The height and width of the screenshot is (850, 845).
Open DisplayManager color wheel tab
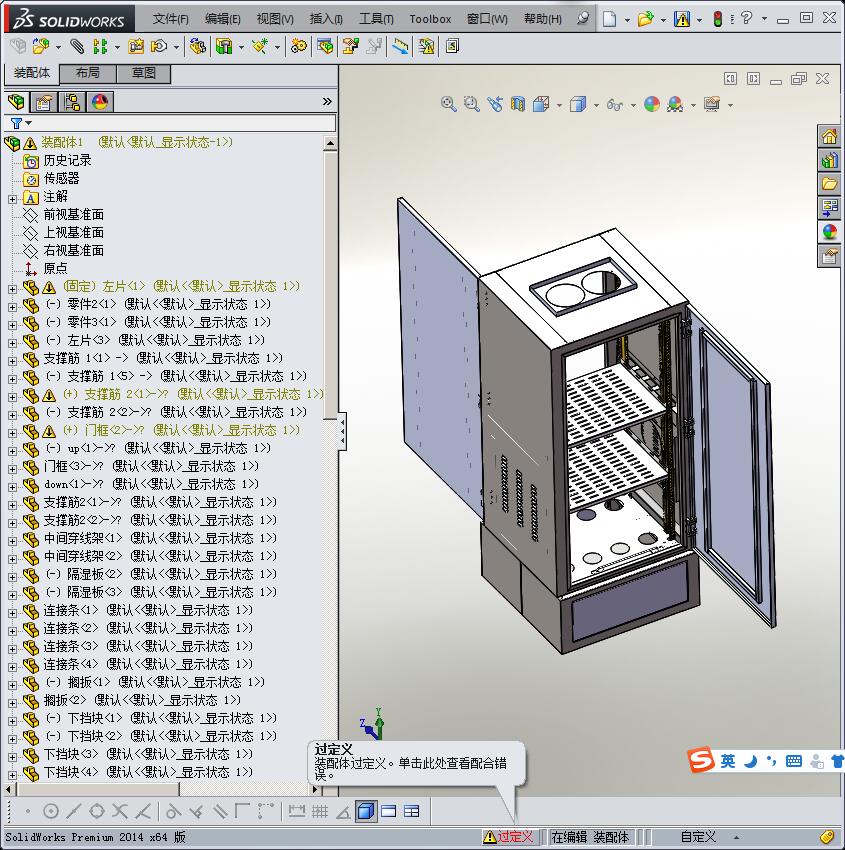(x=100, y=101)
